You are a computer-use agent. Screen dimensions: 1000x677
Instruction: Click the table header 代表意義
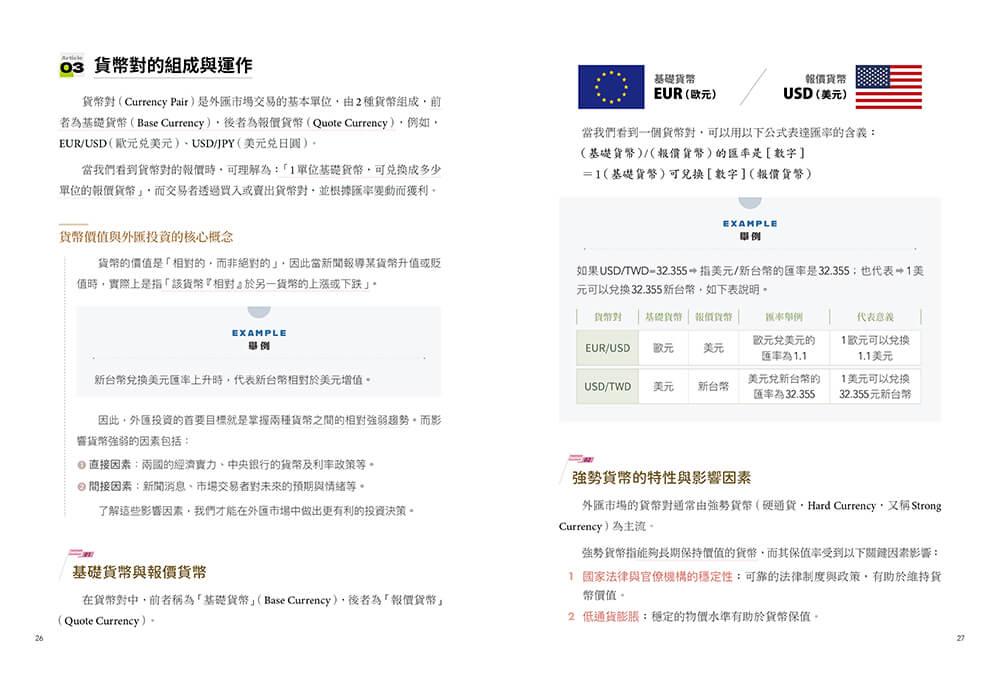click(x=875, y=317)
